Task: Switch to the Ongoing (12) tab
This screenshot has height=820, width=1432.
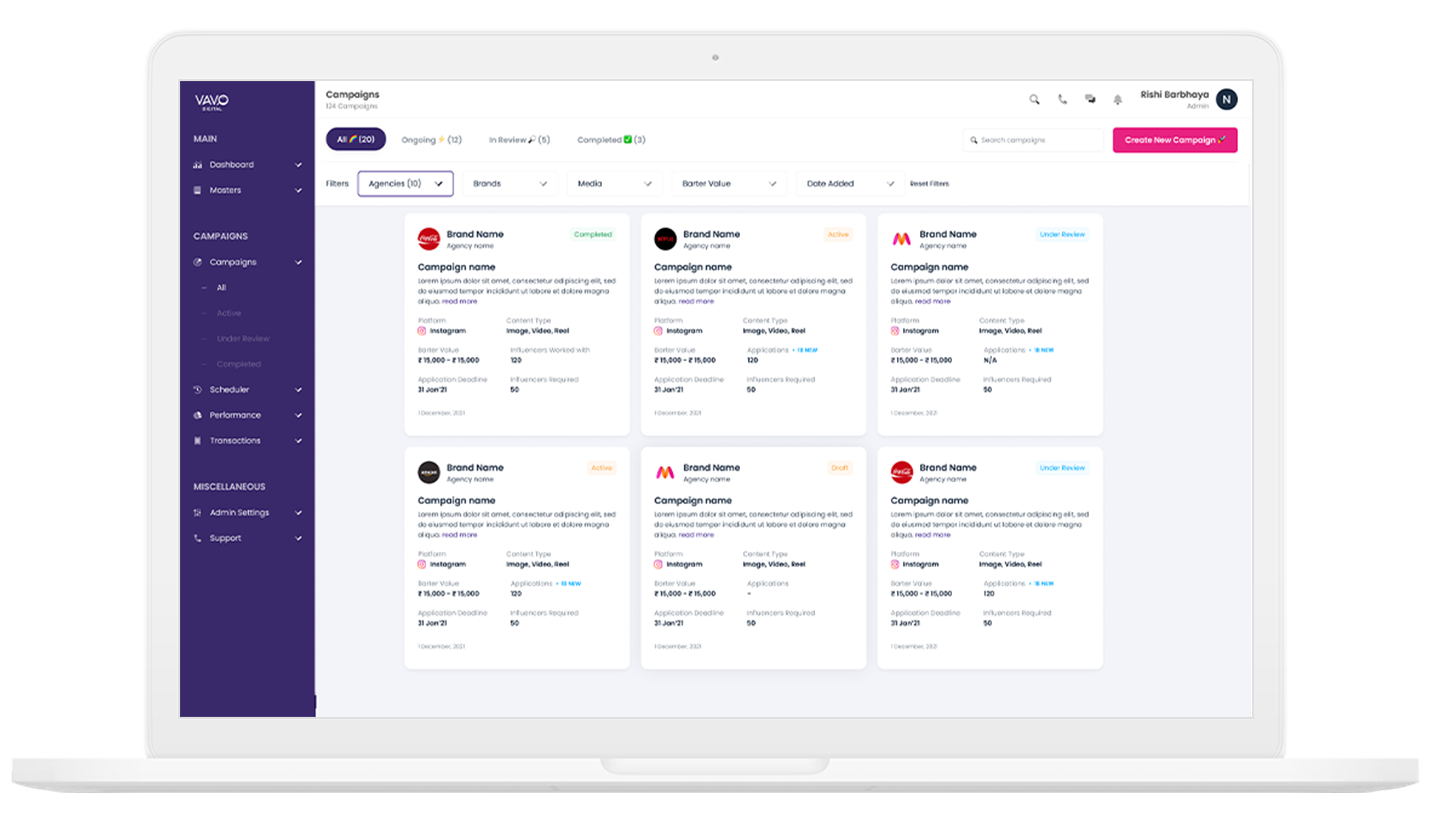Action: tap(431, 140)
